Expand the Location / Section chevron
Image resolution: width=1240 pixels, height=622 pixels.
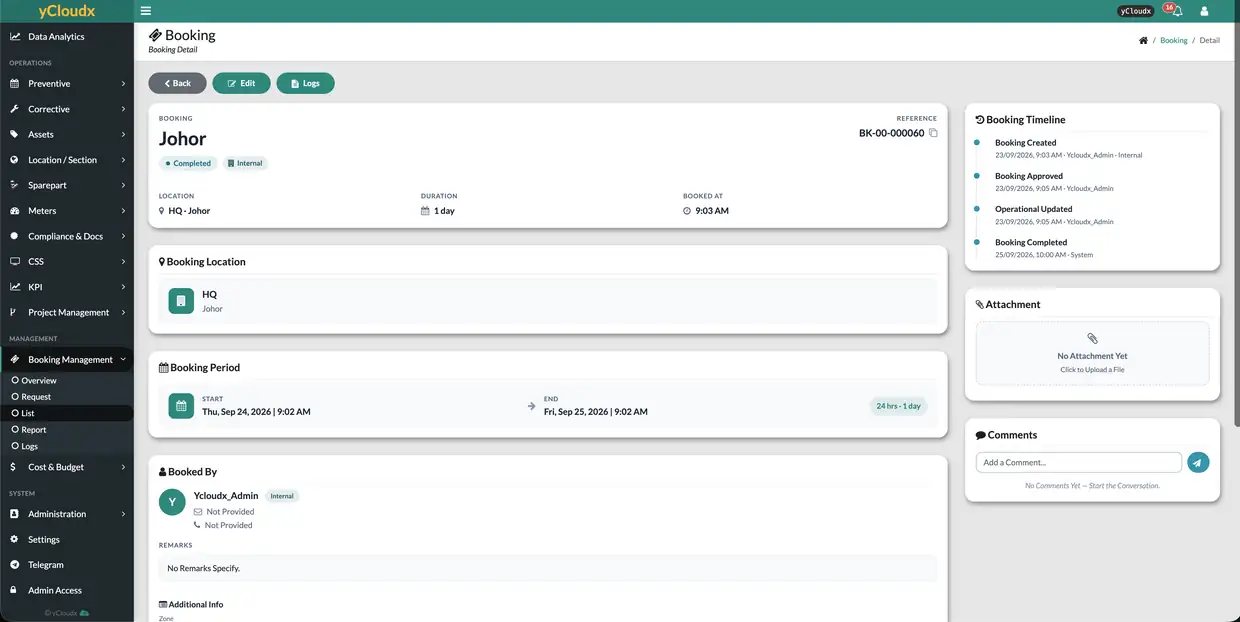(123, 160)
